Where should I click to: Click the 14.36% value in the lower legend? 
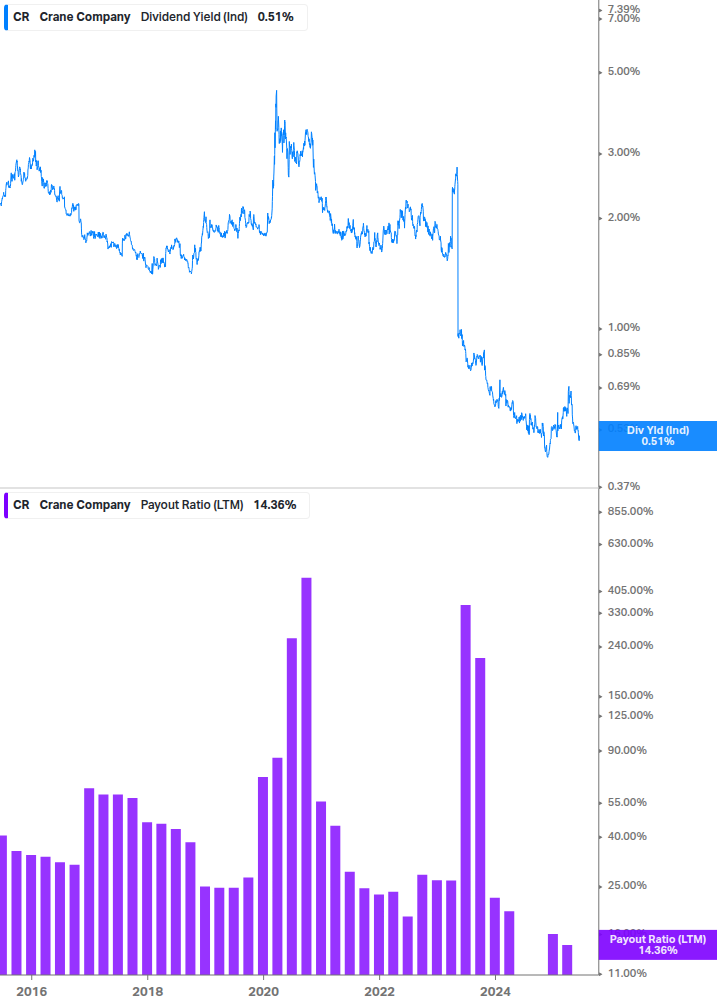coord(275,505)
